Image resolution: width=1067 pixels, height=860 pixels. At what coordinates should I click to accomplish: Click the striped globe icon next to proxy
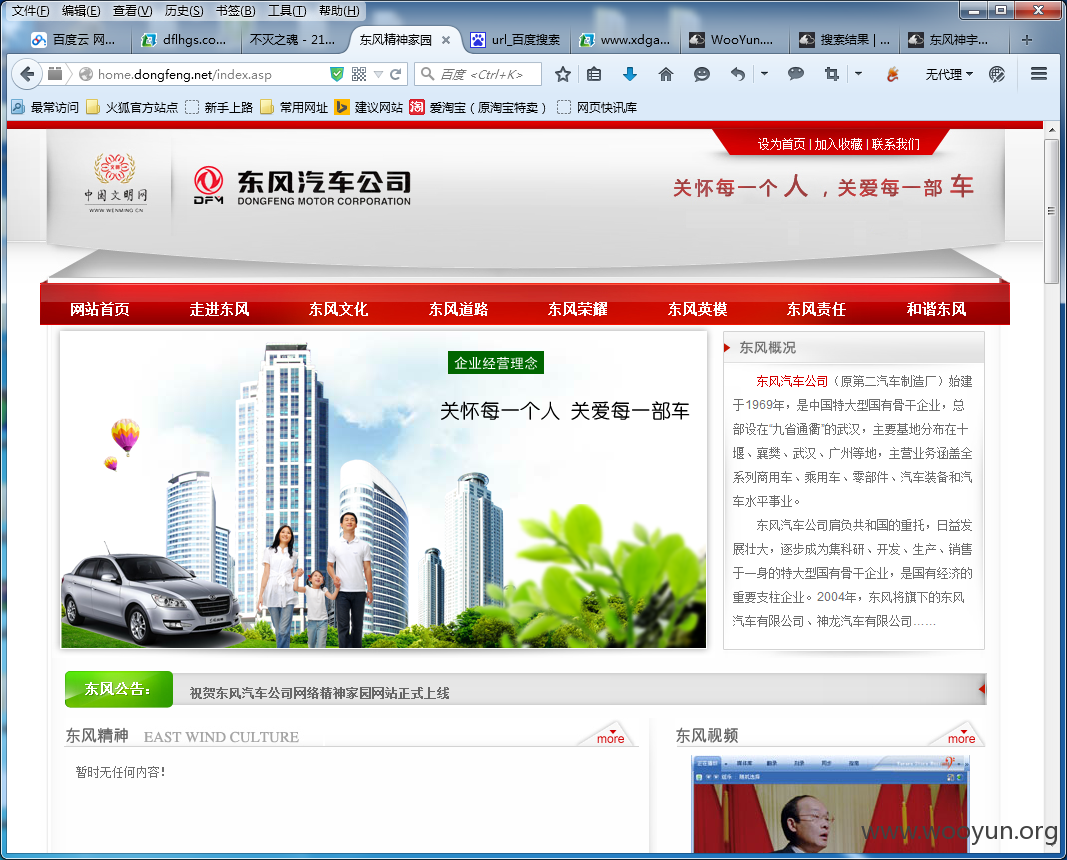997,74
